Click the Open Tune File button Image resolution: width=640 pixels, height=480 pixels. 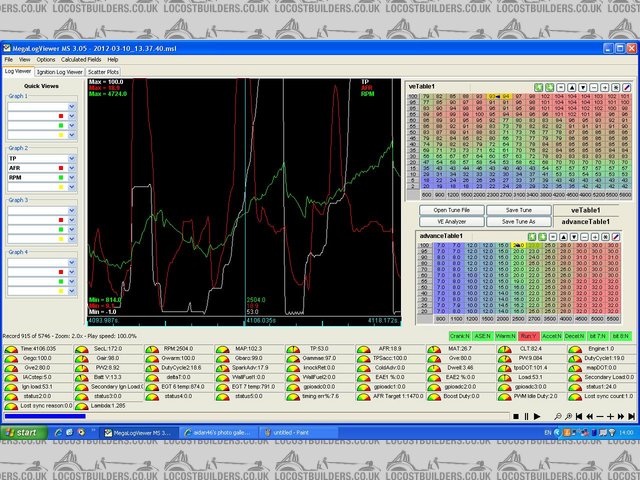[x=453, y=209]
